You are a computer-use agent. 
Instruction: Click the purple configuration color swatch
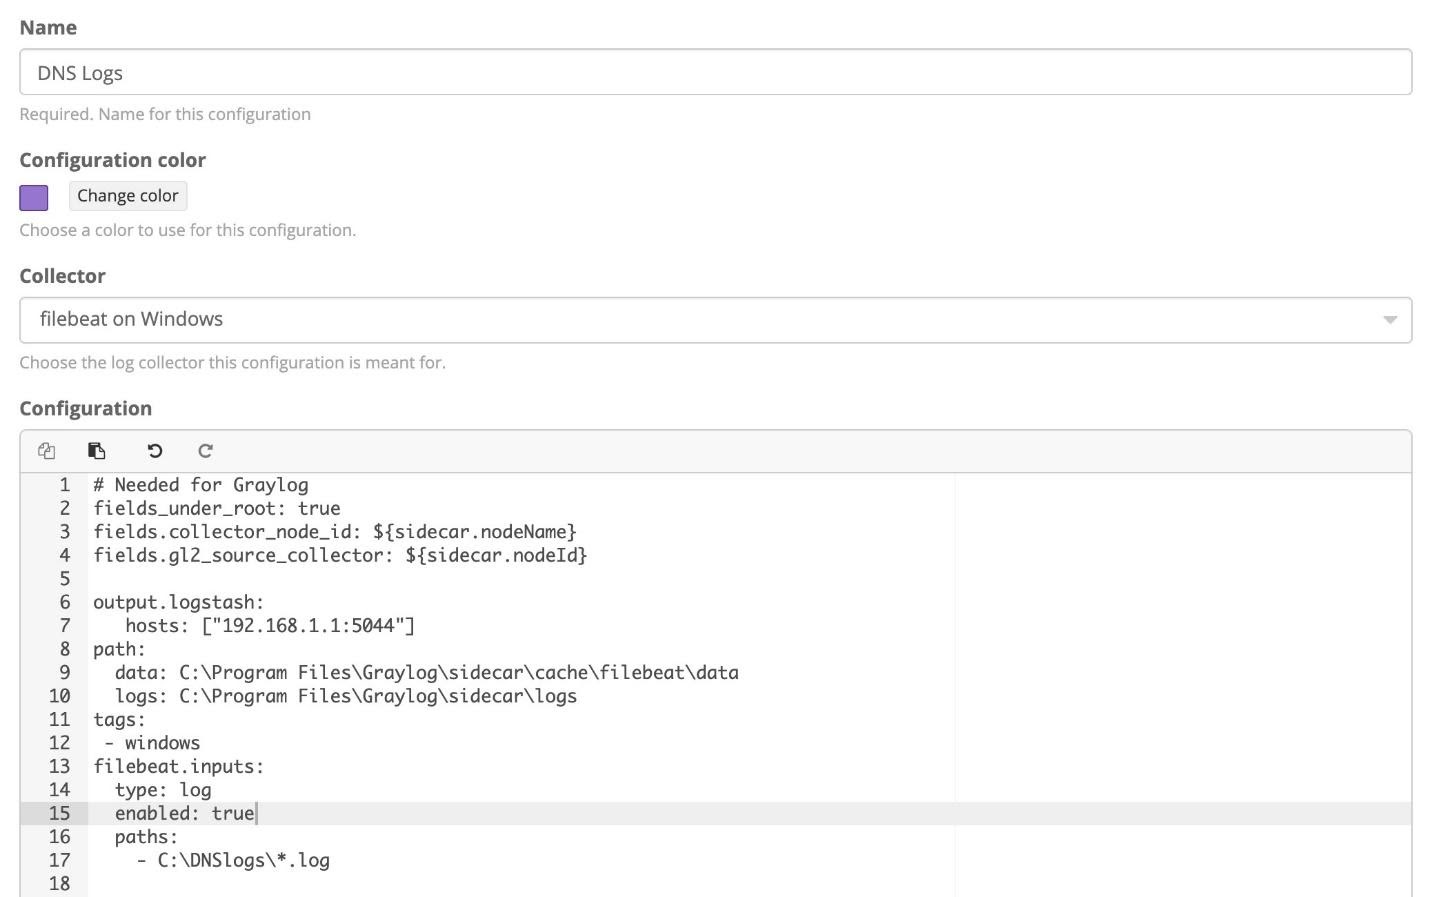click(34, 198)
